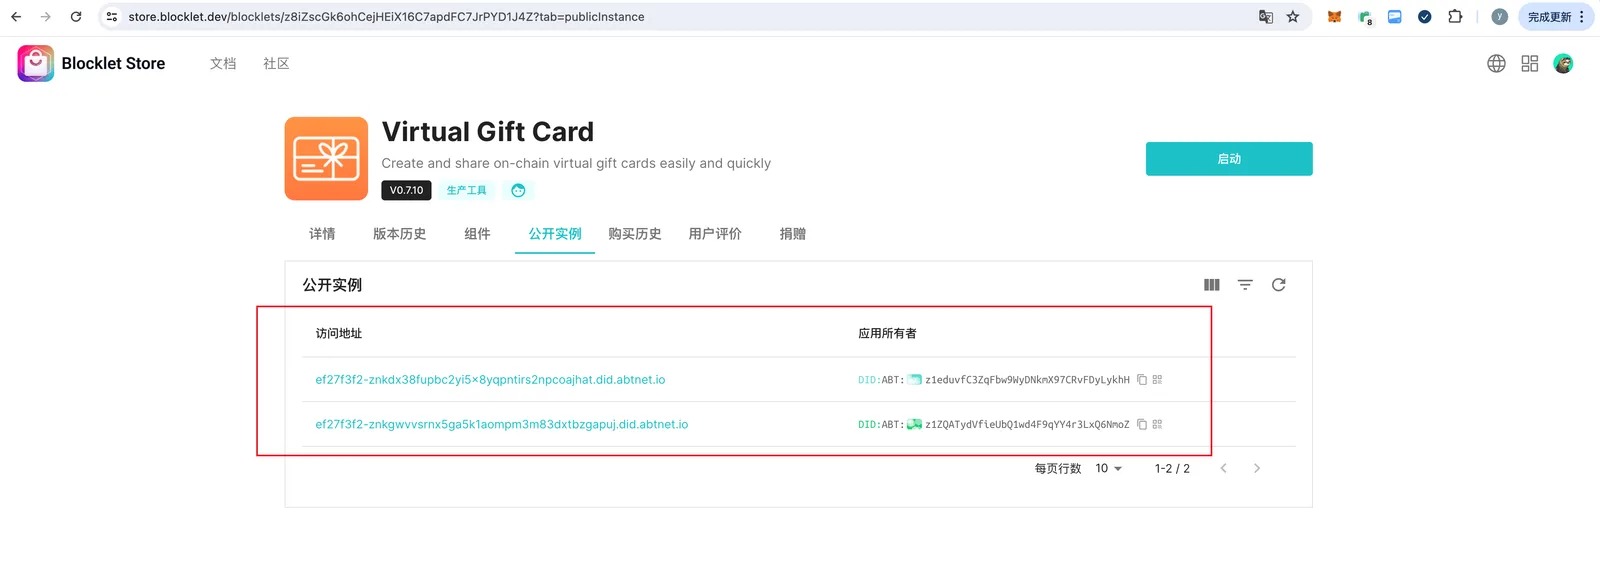This screenshot has height=582, width=1600.
Task: Click the blue checkmark extension icon
Action: point(1425,17)
